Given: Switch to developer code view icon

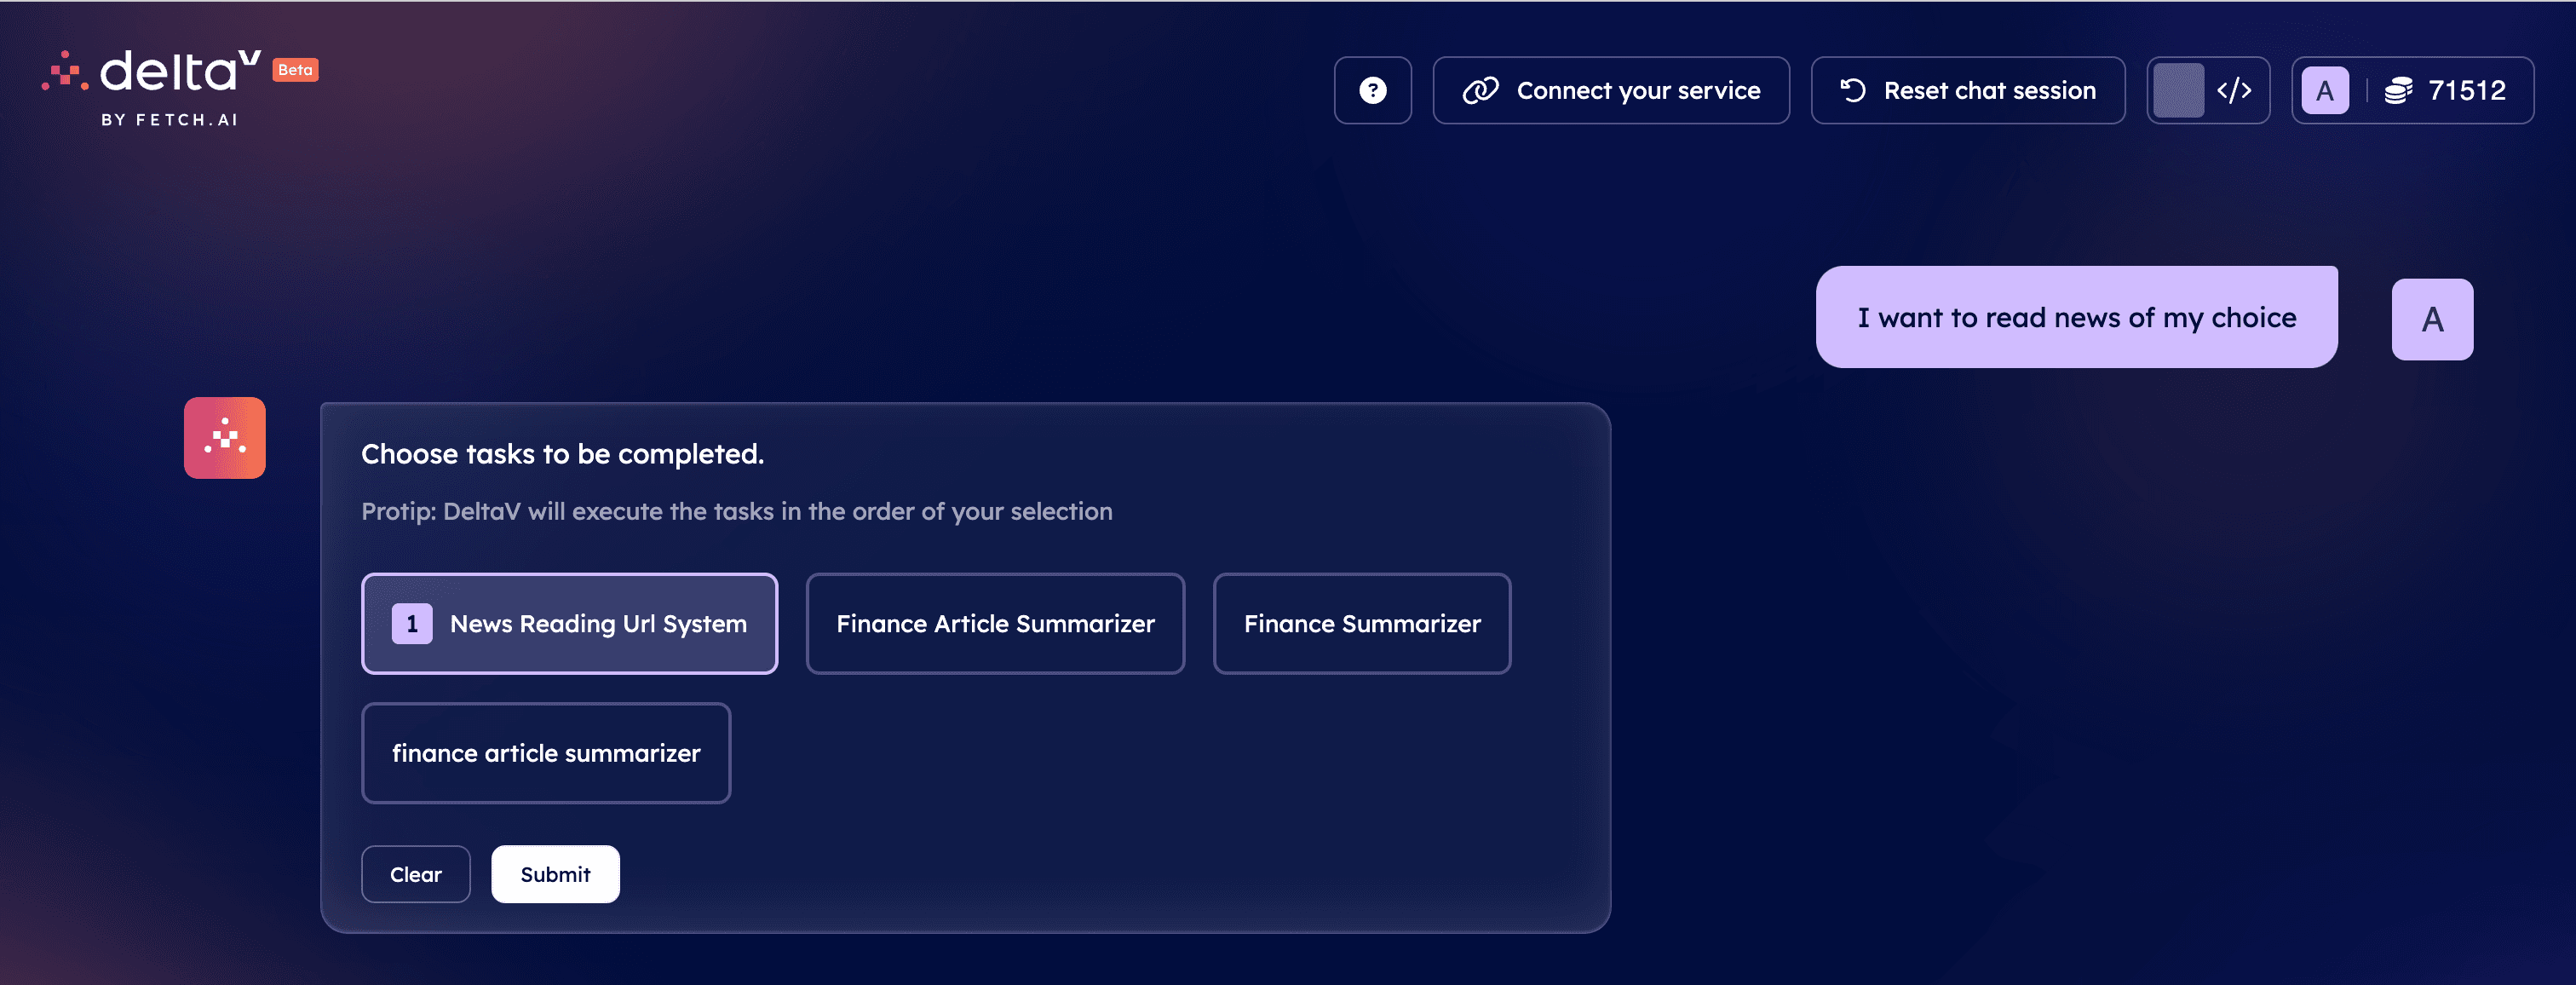Looking at the screenshot, I should pyautogui.click(x=2234, y=90).
